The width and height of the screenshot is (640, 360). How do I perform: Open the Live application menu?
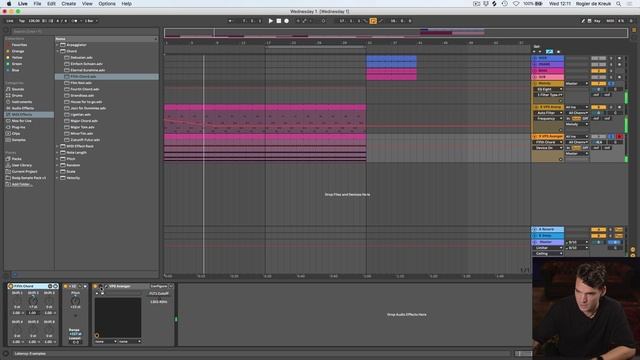coord(23,4)
